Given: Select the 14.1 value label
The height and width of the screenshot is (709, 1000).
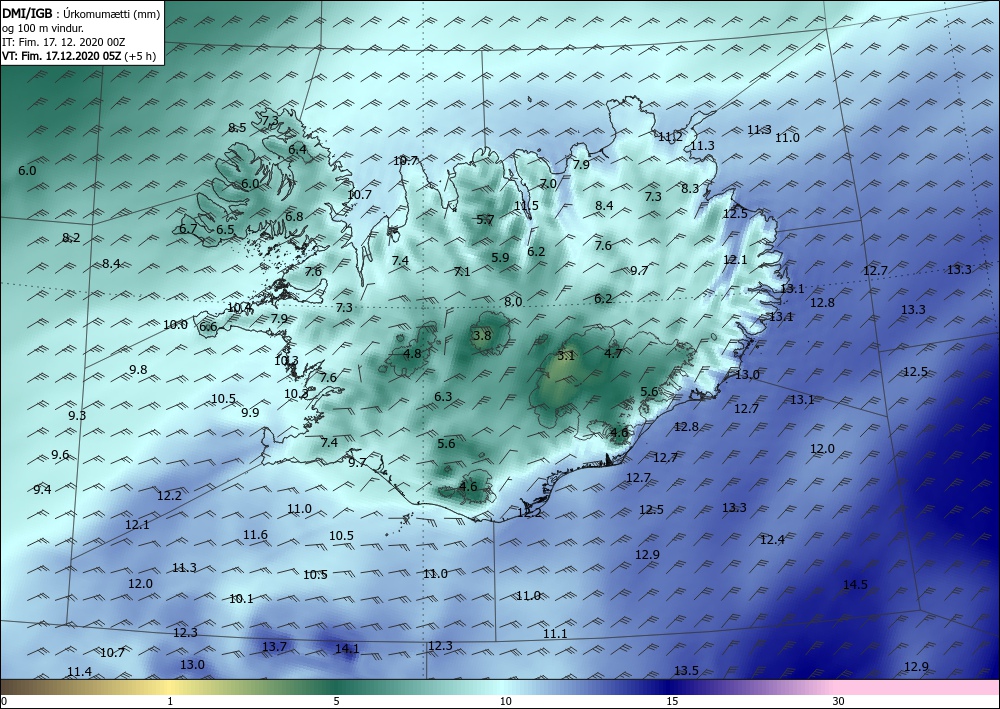Looking at the screenshot, I should (x=347, y=649).
